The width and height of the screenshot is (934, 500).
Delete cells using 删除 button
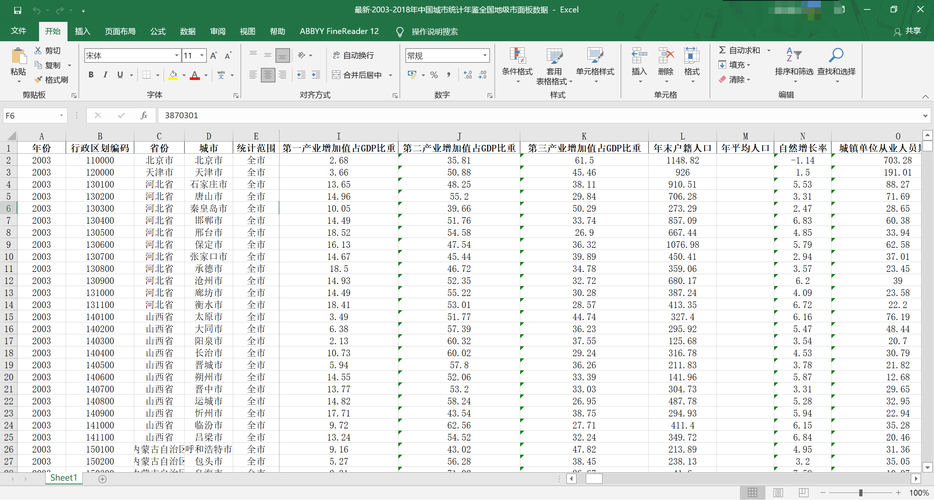(x=666, y=64)
